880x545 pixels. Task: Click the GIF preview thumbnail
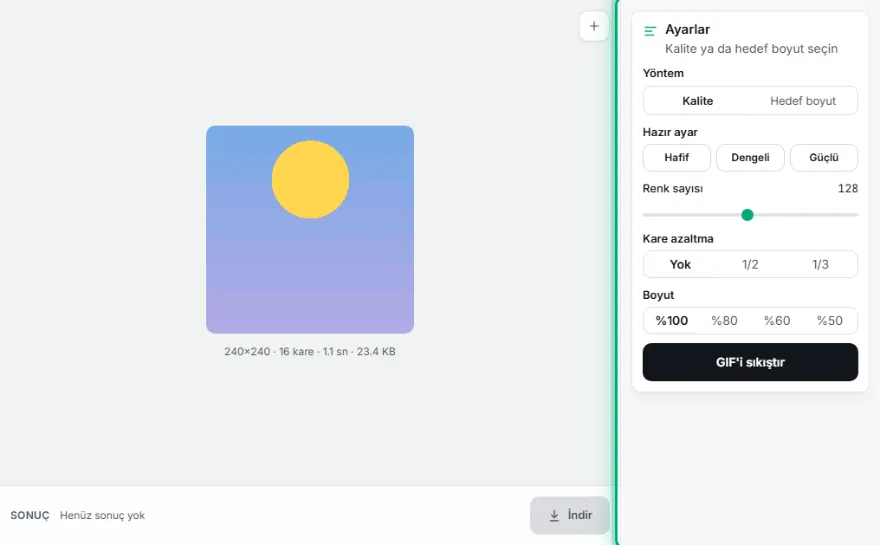[x=310, y=230]
